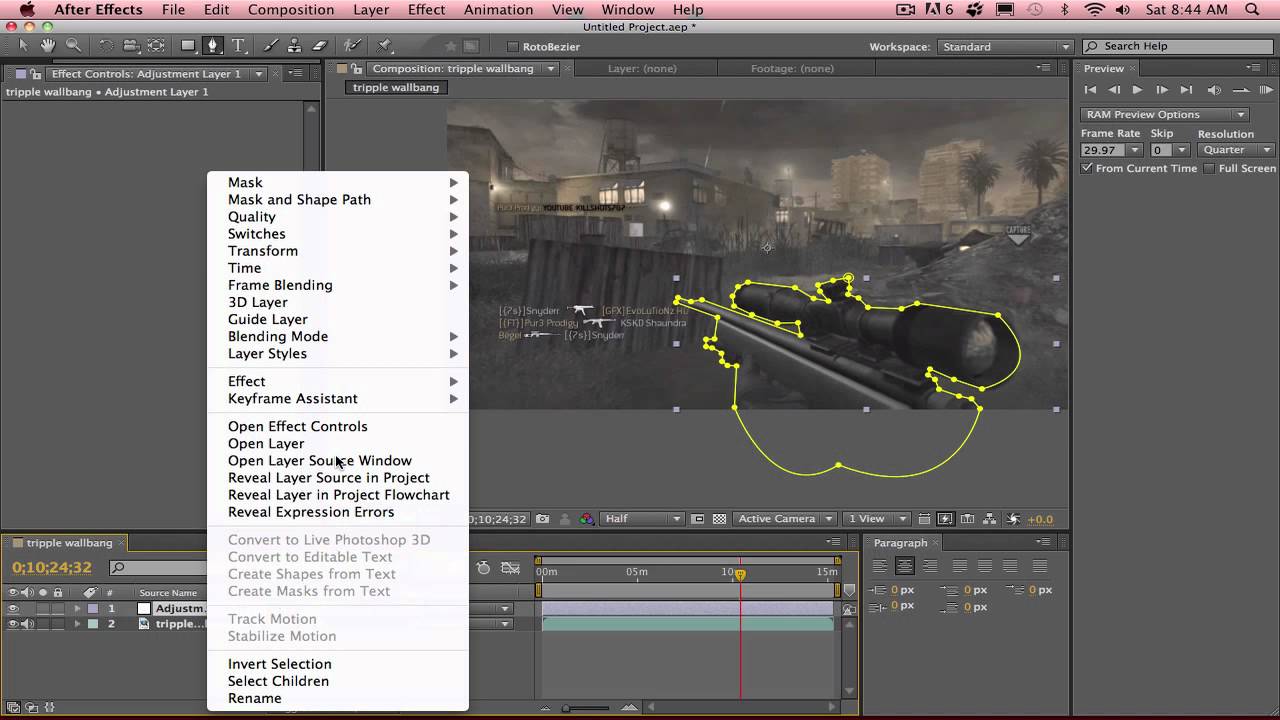The width and height of the screenshot is (1280, 720).
Task: Expand layer 1 properties triangle
Action: pyautogui.click(x=78, y=608)
